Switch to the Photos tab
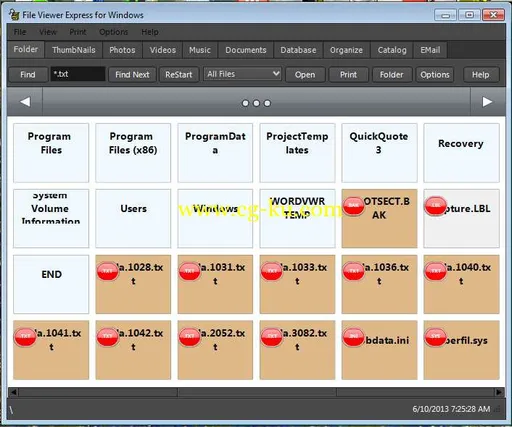 click(122, 50)
